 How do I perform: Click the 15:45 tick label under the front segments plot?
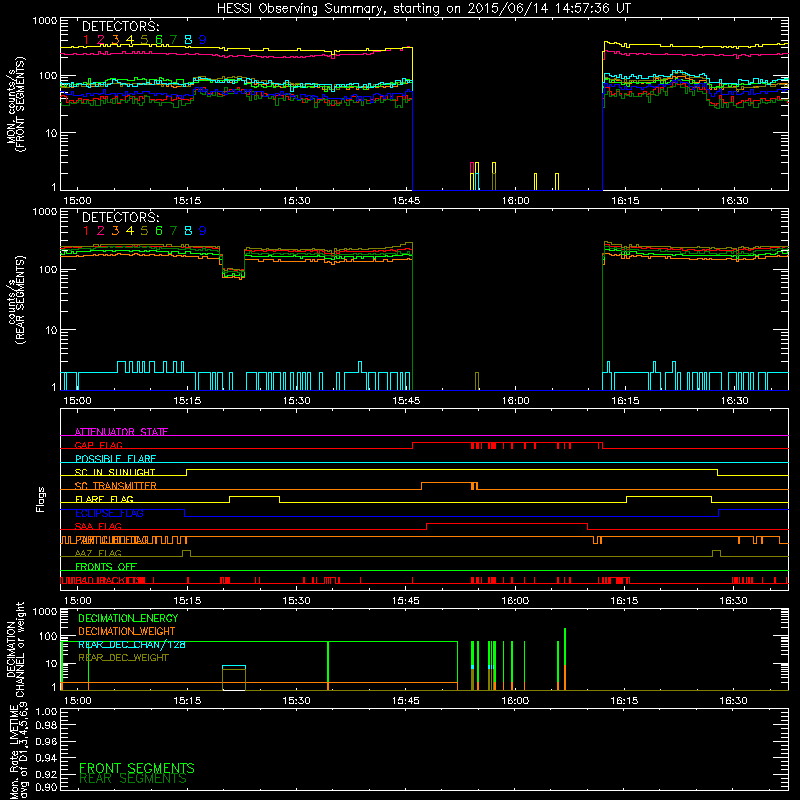coord(406,201)
